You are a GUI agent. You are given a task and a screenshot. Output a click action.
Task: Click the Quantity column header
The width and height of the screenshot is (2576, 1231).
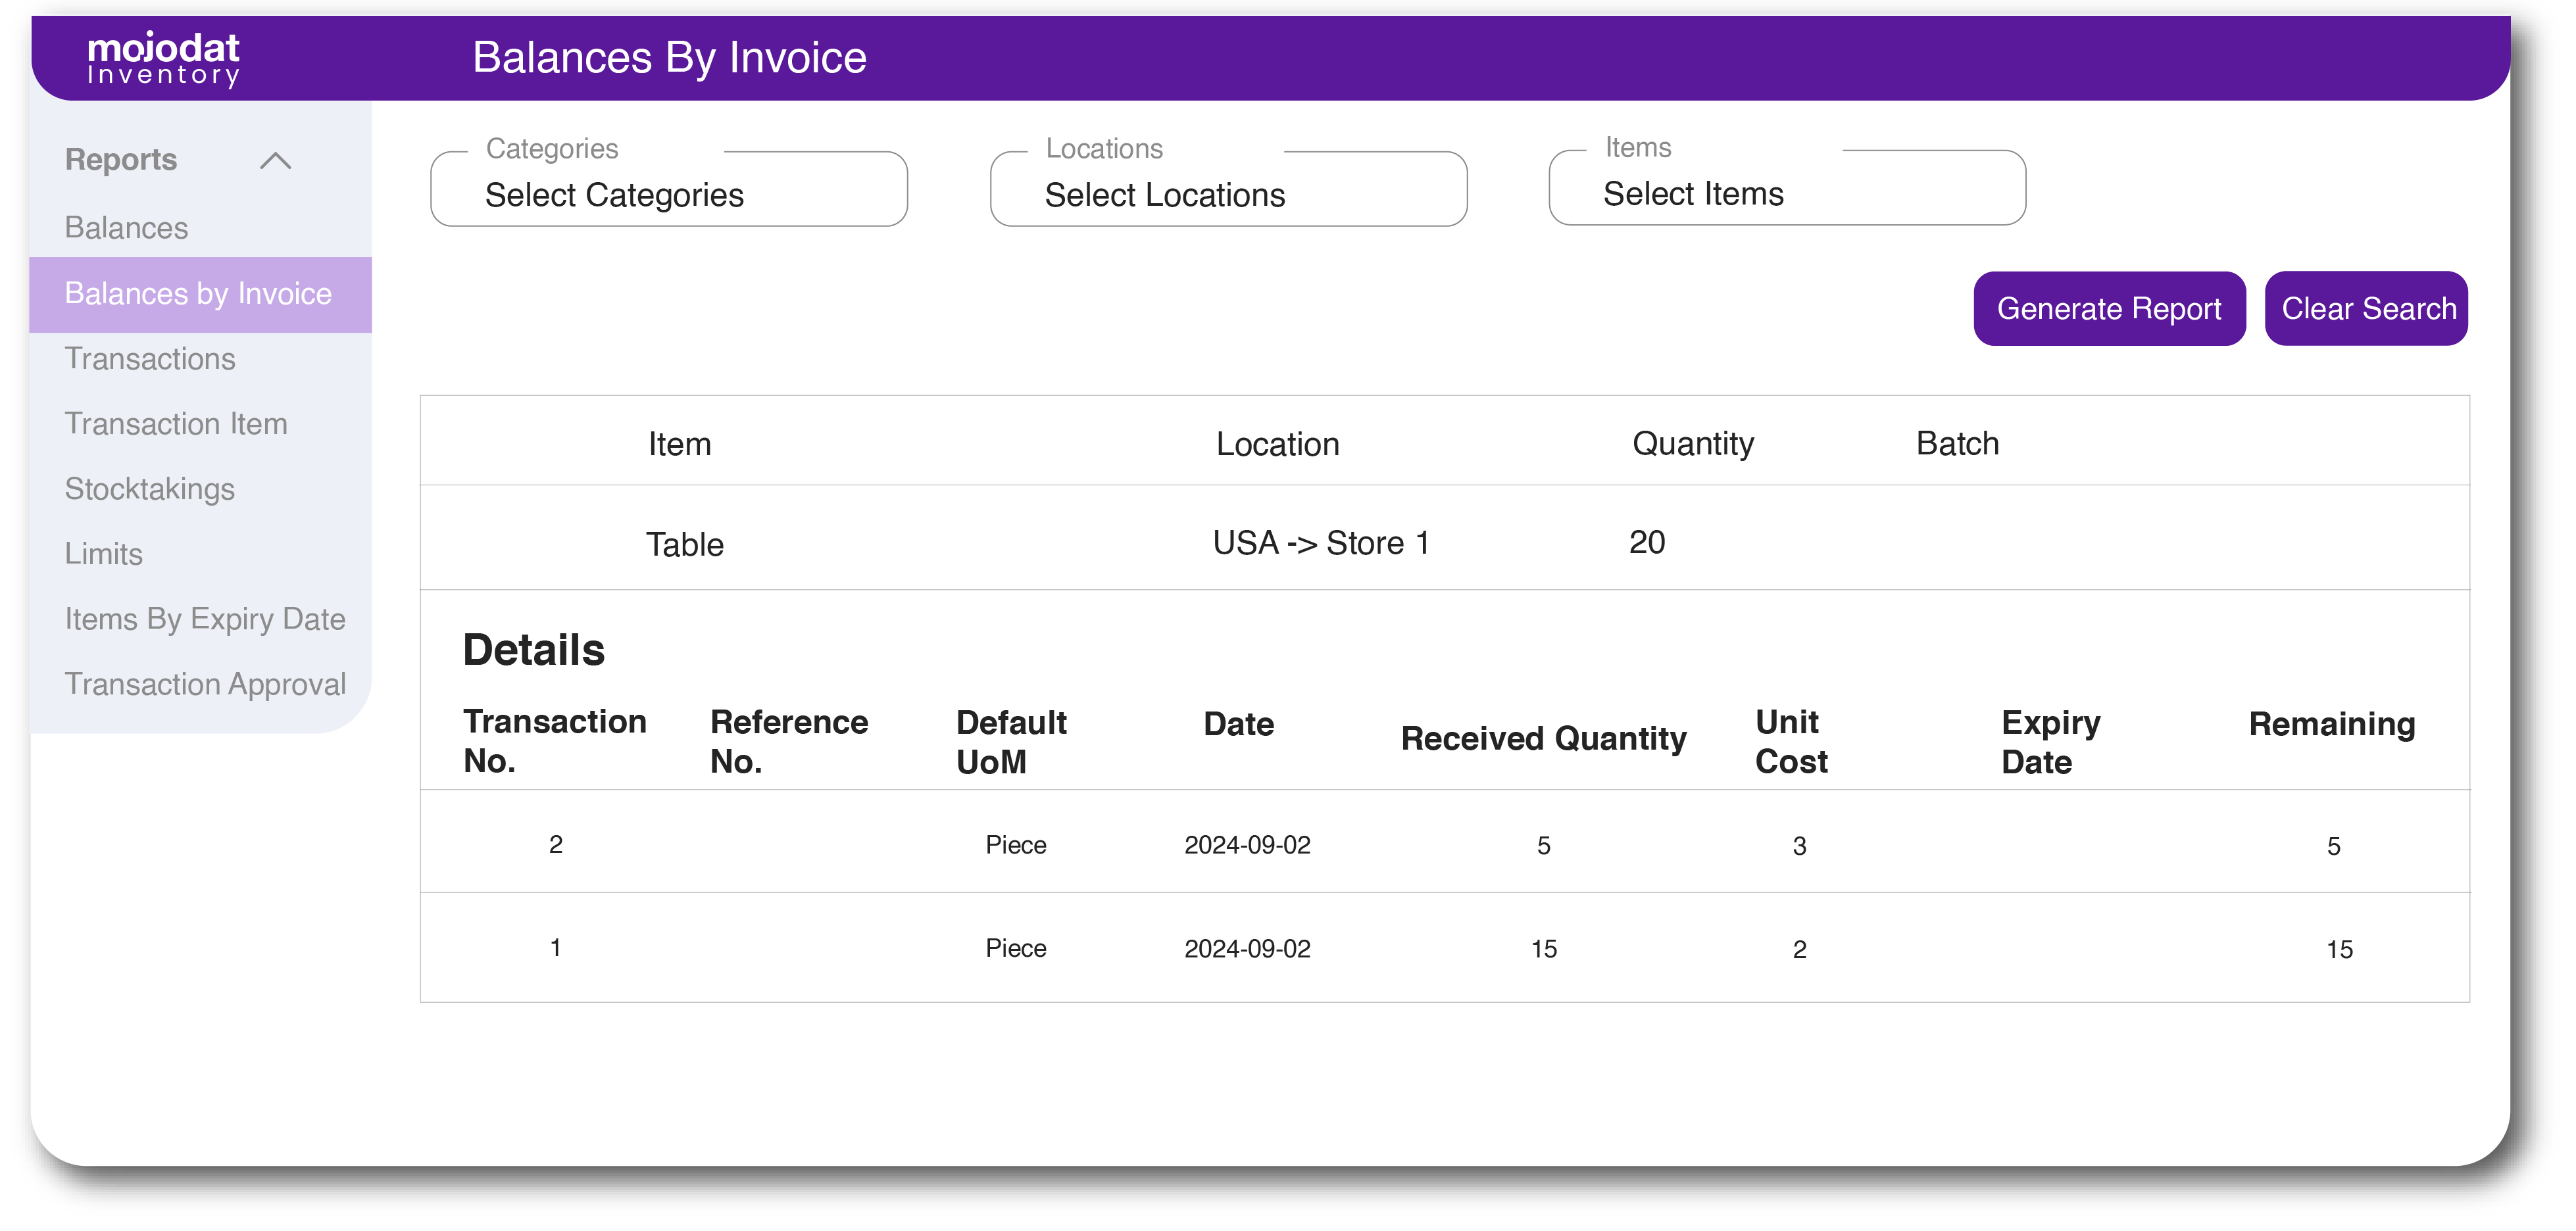click(x=1692, y=444)
